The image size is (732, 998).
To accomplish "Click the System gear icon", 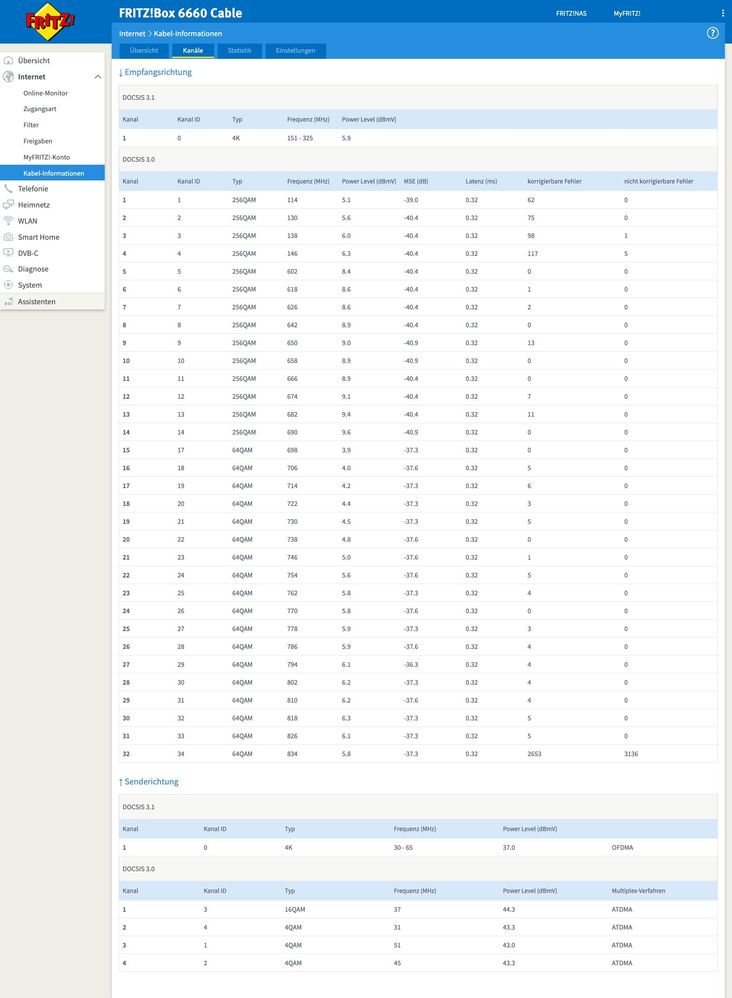I will [x=8, y=285].
